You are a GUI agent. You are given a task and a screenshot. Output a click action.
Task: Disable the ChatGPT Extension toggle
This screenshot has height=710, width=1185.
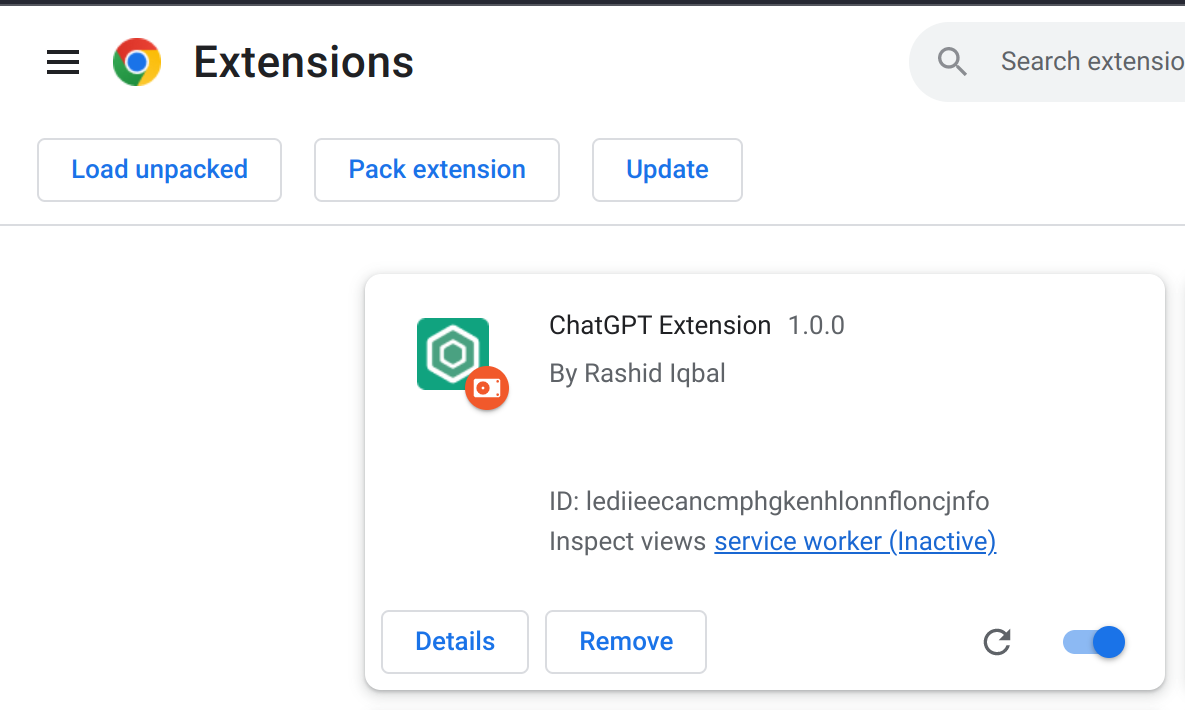1093,642
